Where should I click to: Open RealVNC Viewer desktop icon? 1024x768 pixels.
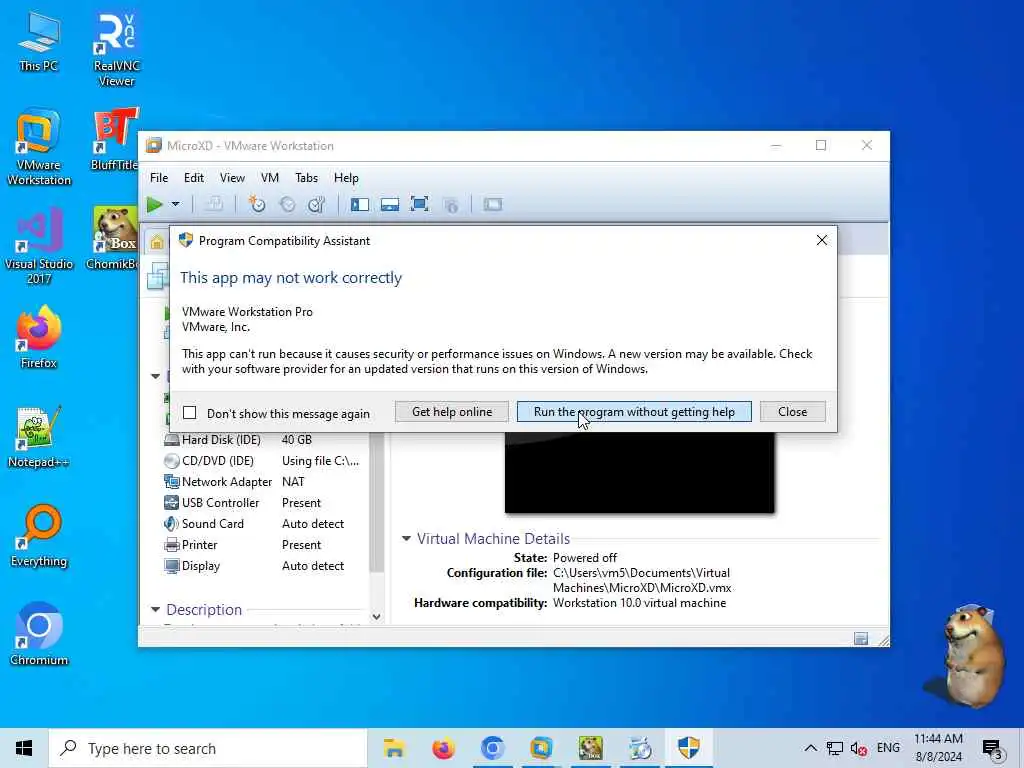pyautogui.click(x=116, y=50)
